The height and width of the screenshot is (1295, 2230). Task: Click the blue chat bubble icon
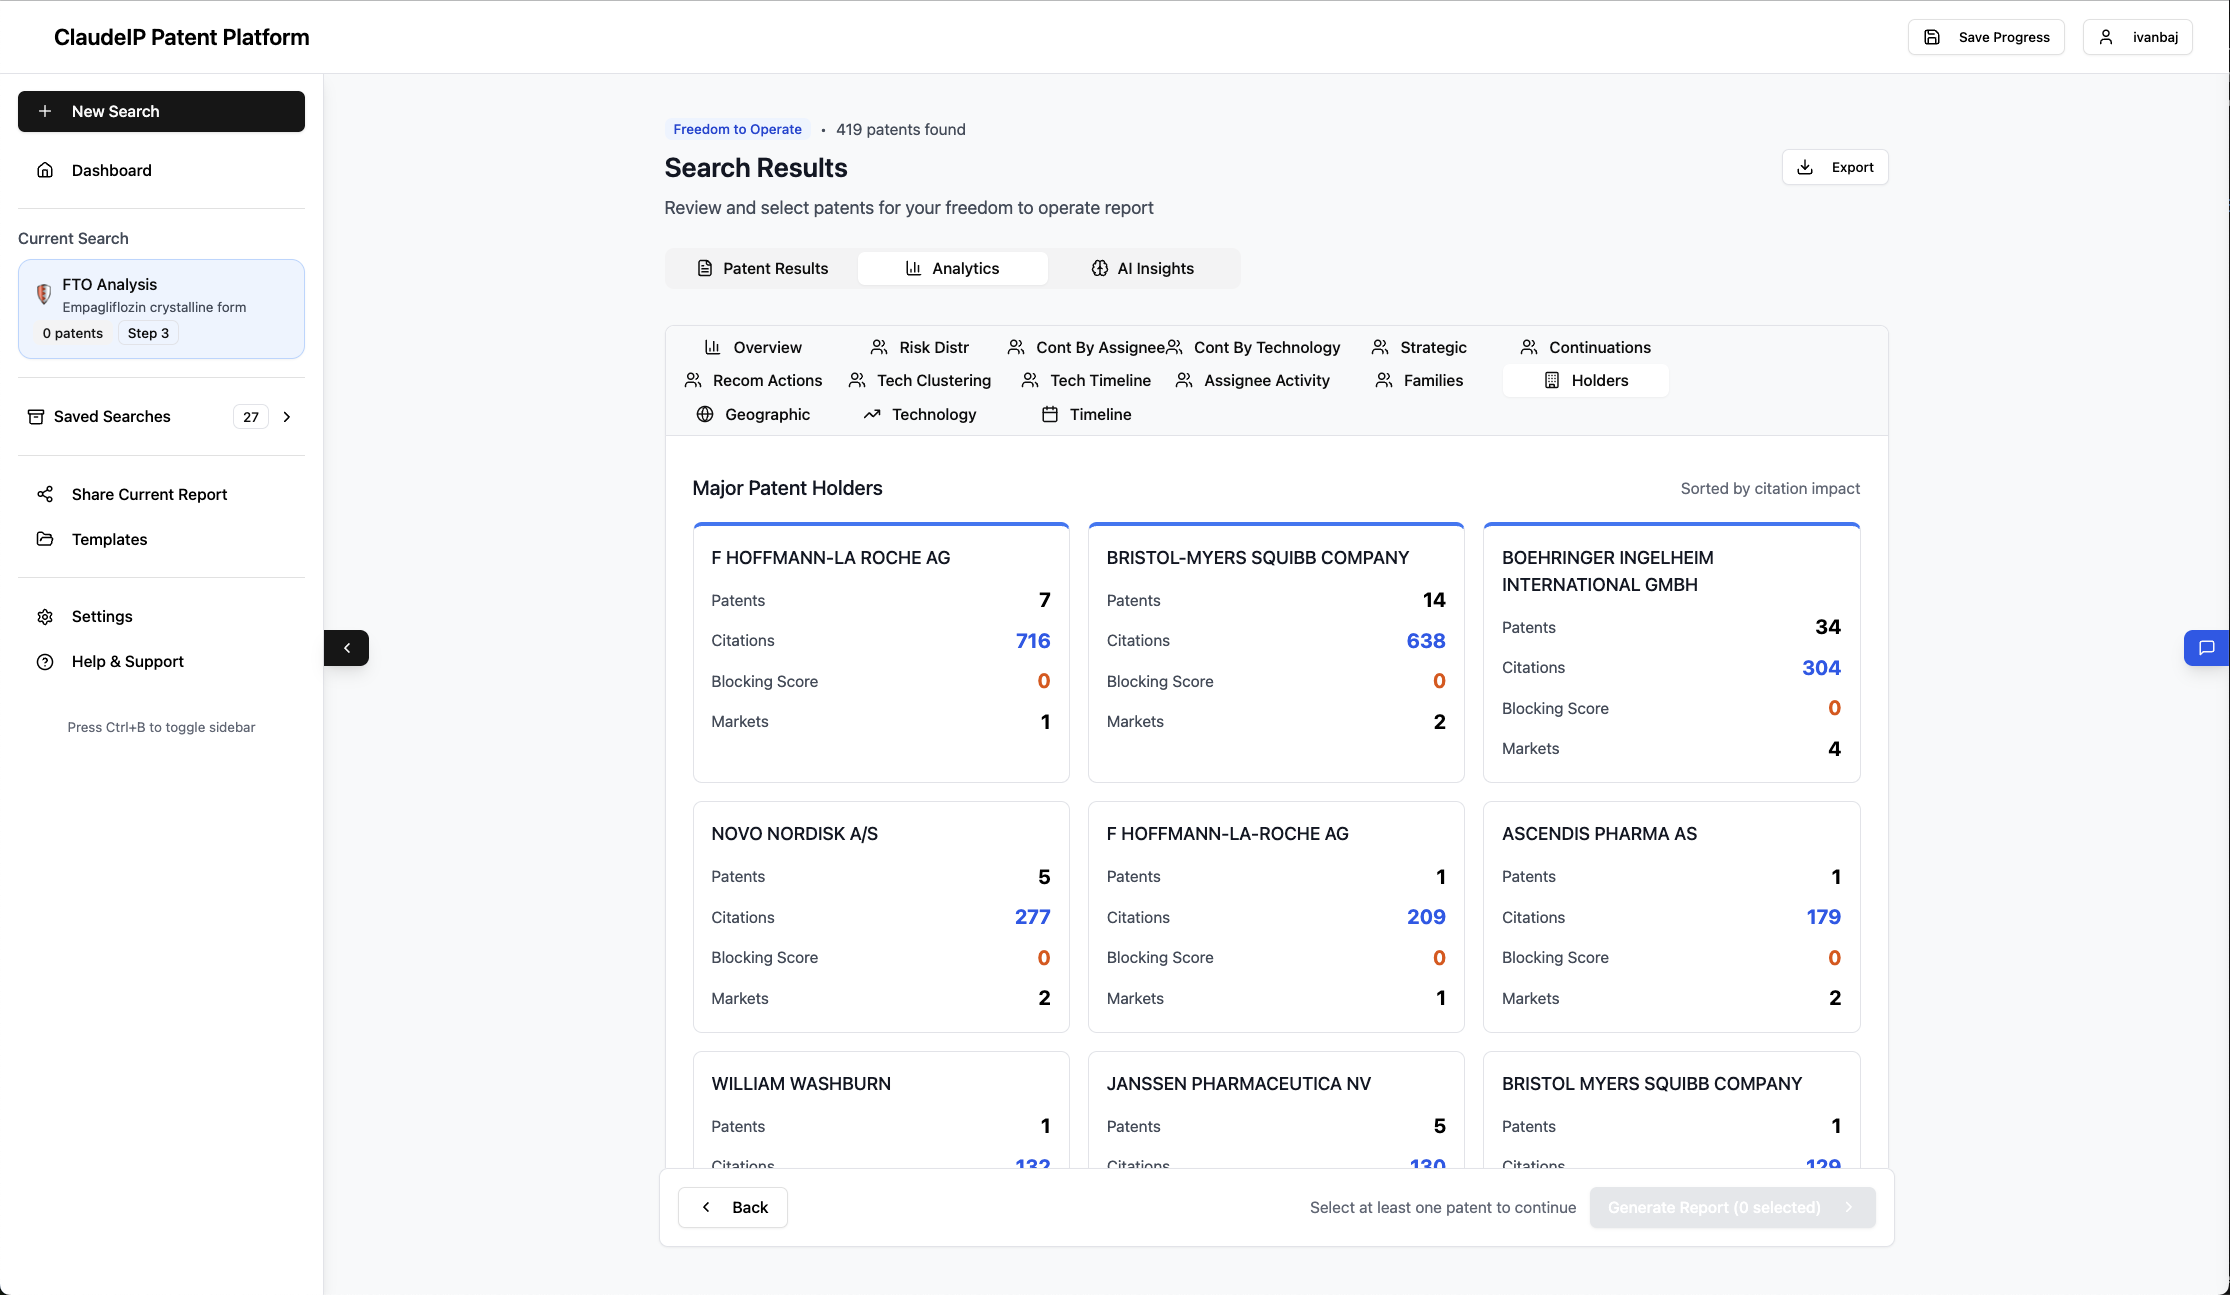(x=2206, y=648)
